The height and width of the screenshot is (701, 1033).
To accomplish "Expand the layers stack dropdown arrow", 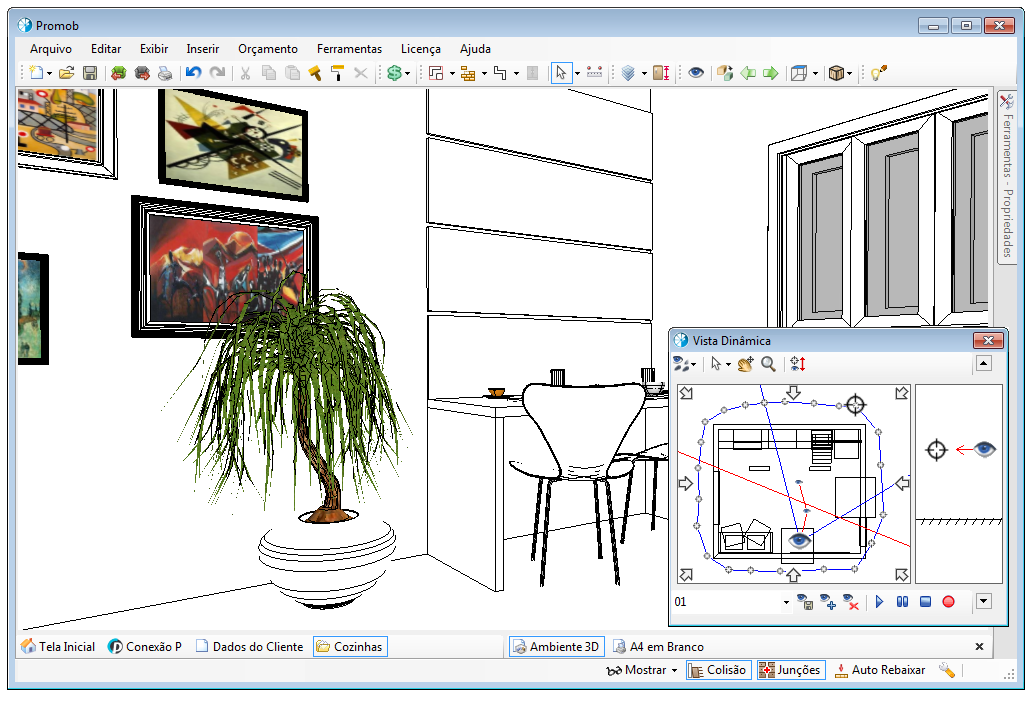I will pyautogui.click(x=644, y=74).
